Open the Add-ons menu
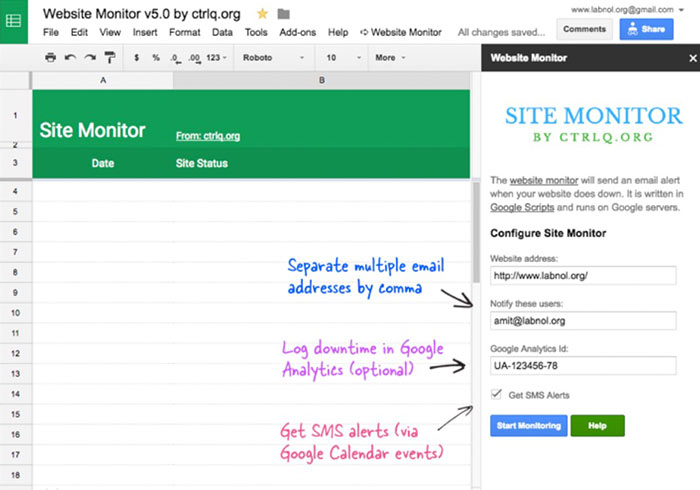The width and height of the screenshot is (700, 490). [x=297, y=32]
